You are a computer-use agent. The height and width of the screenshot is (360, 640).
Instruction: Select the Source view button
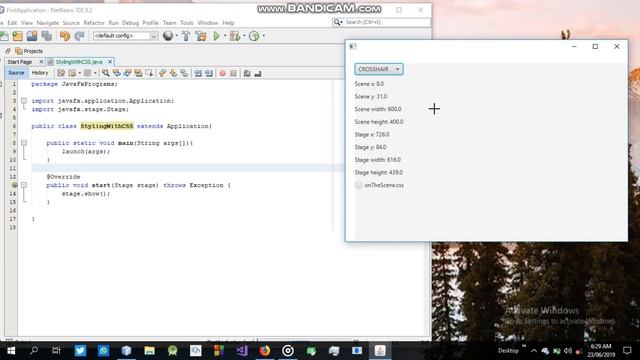click(16, 73)
